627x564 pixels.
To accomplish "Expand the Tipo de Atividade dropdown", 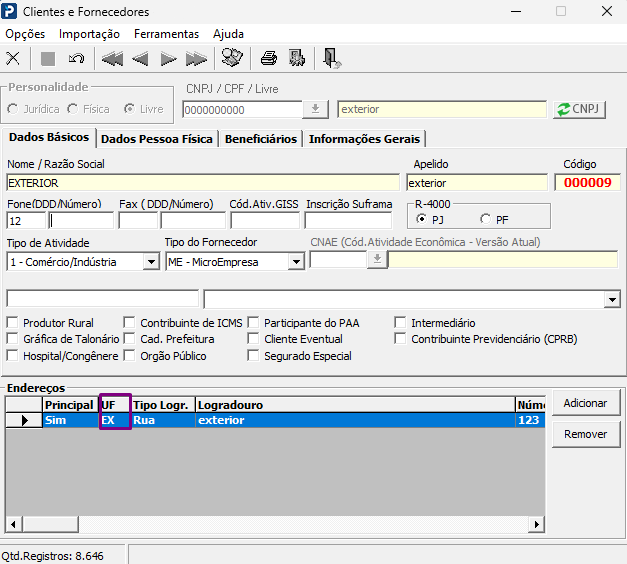I will pos(151,262).
